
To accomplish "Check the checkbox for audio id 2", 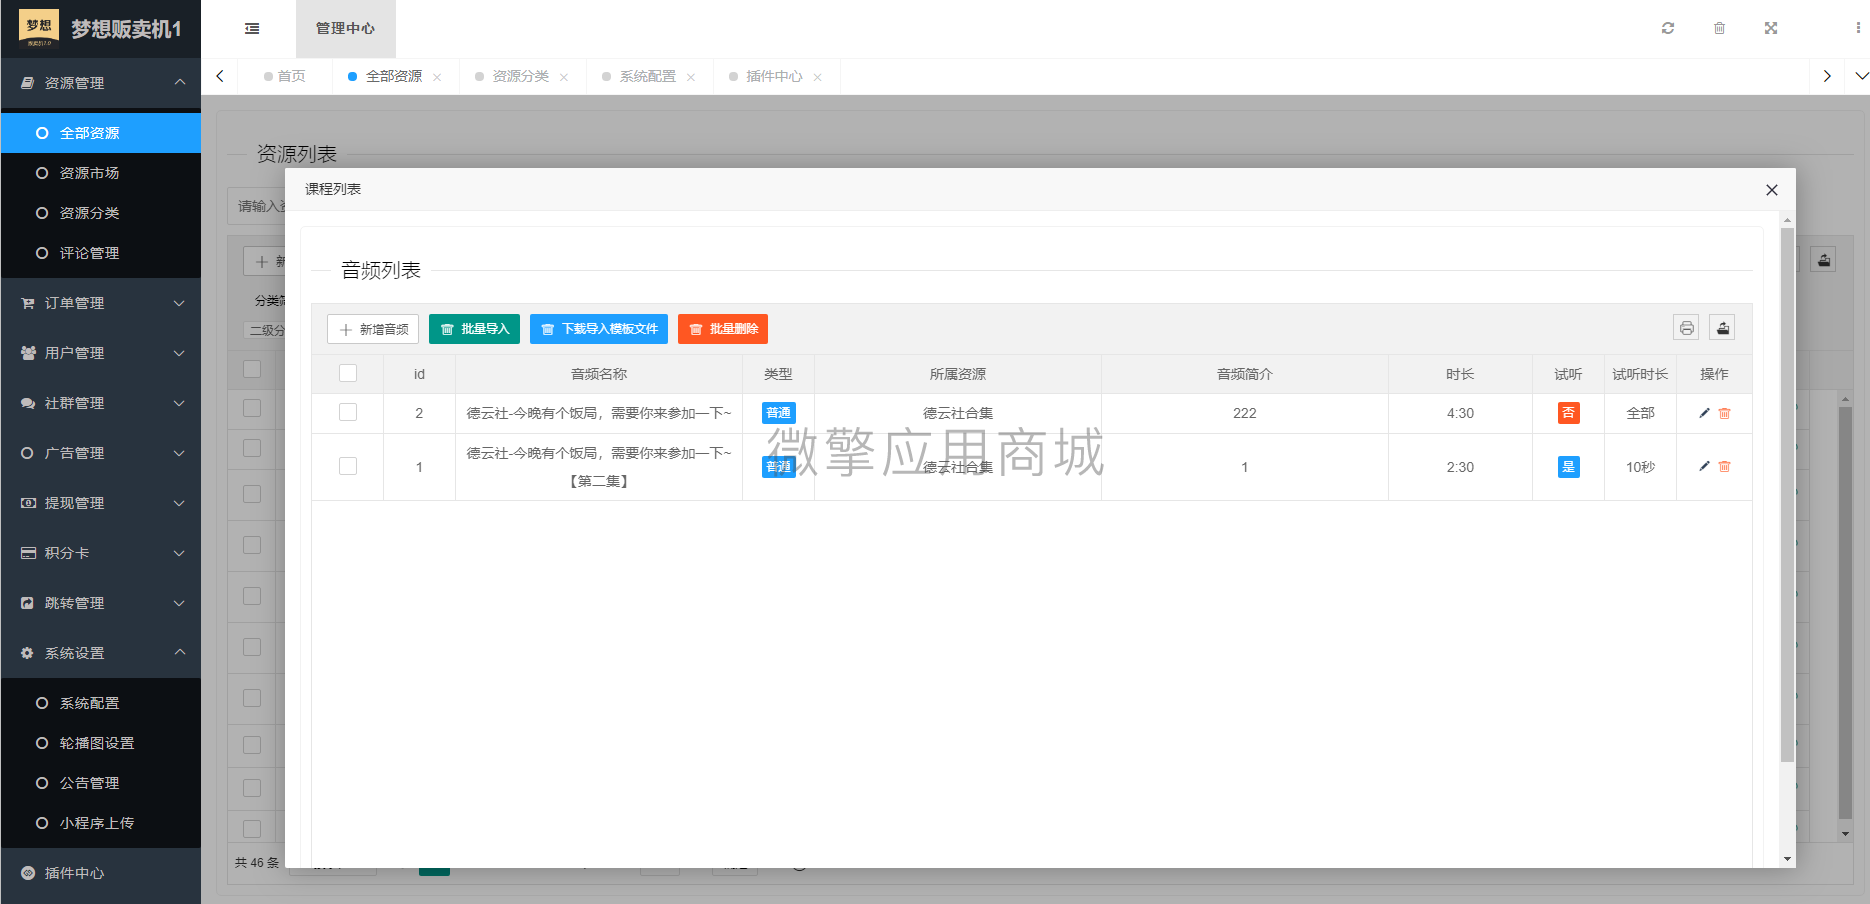I will click(348, 412).
